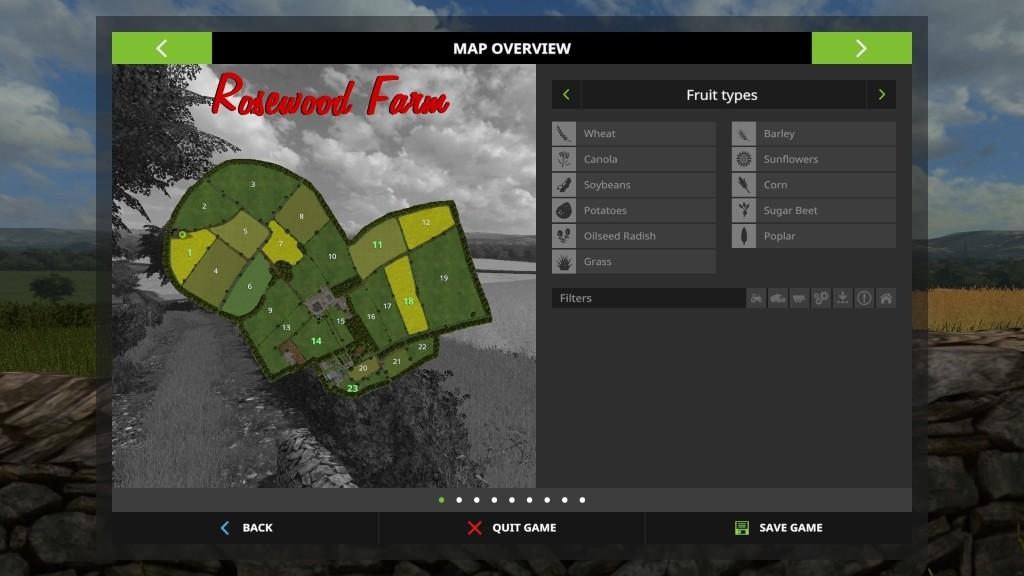Toggle the gears filter icon

821,298
